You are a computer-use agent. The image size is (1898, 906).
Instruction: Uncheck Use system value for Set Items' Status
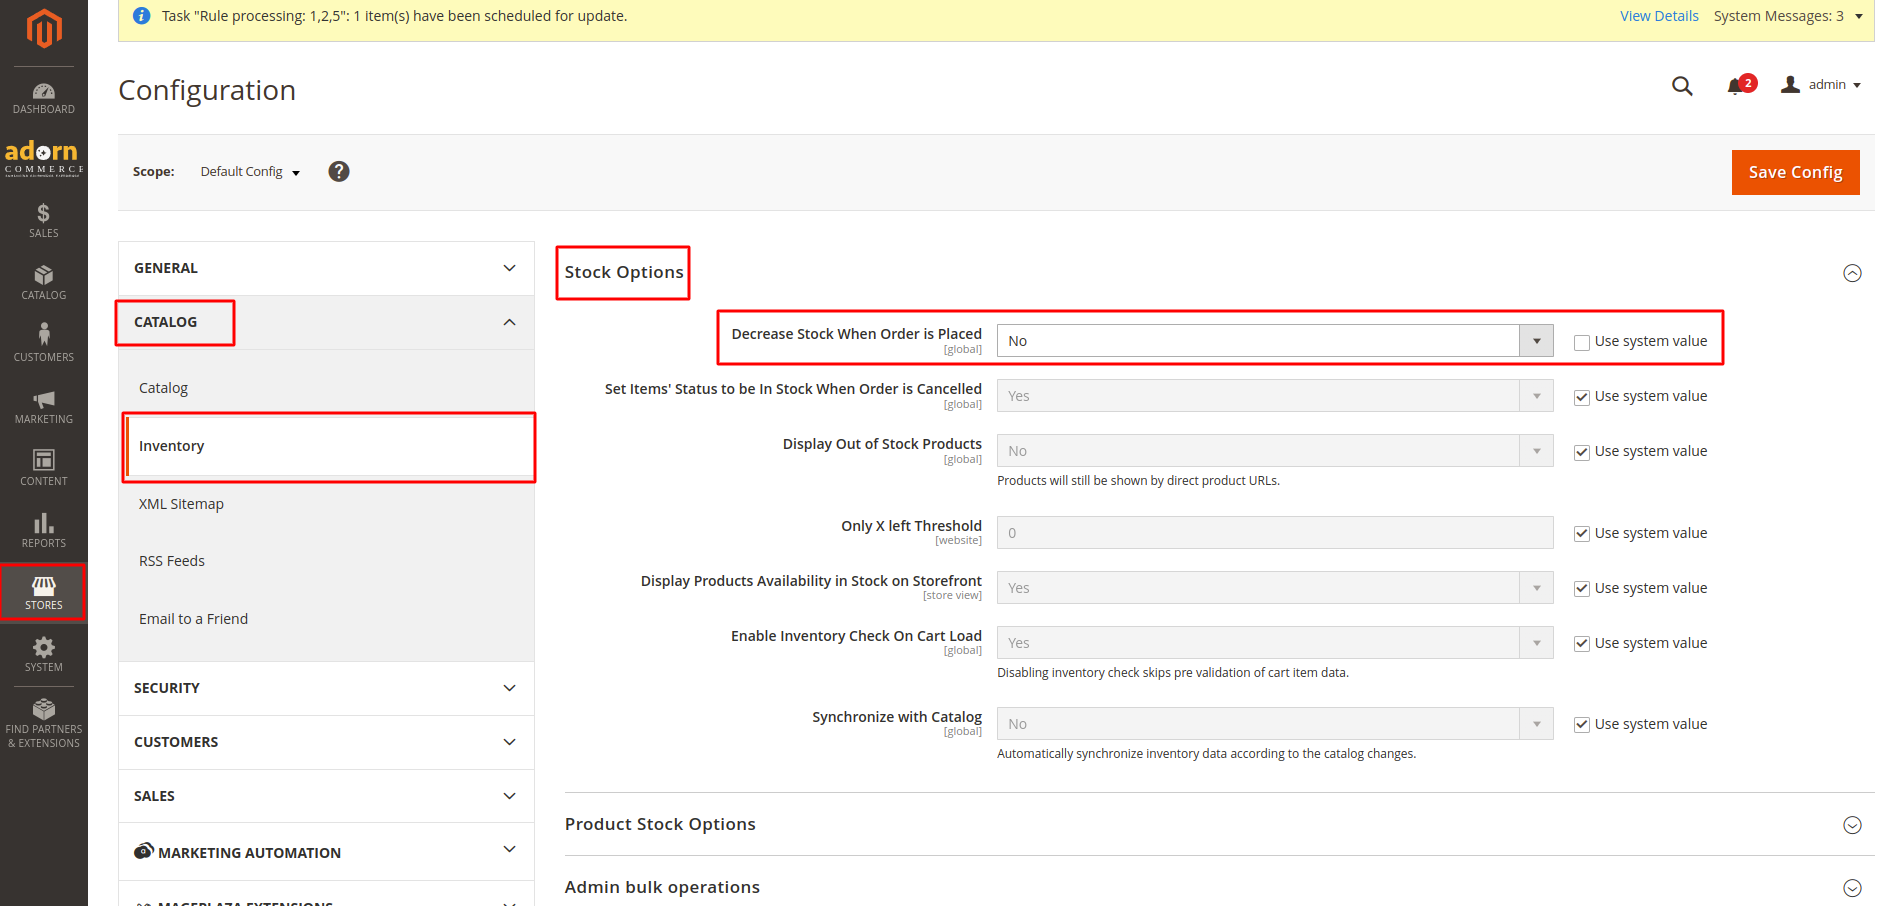[x=1582, y=397]
